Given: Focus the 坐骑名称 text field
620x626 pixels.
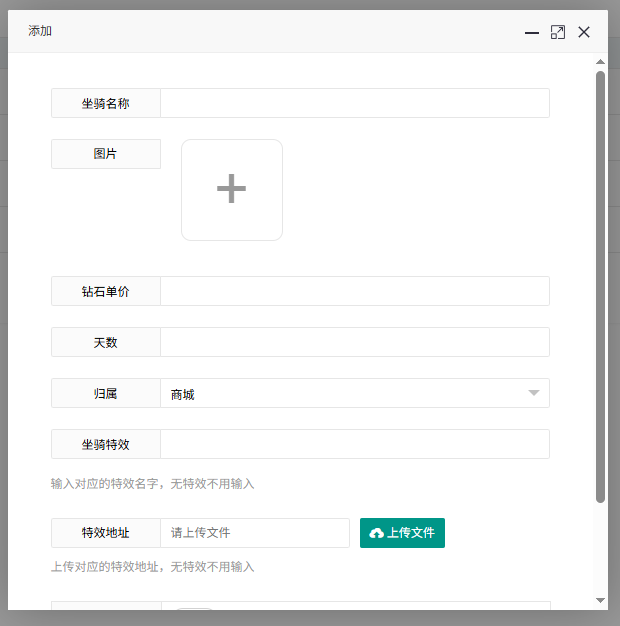Looking at the screenshot, I should (x=354, y=103).
